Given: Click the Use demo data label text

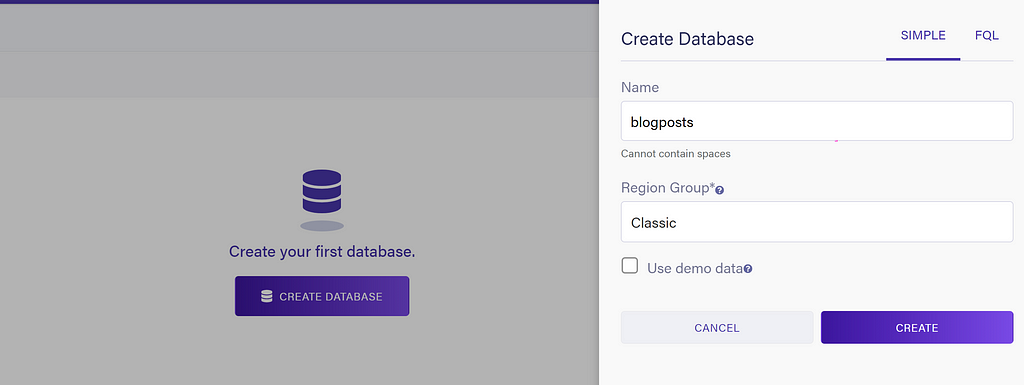Looking at the screenshot, I should pos(695,268).
